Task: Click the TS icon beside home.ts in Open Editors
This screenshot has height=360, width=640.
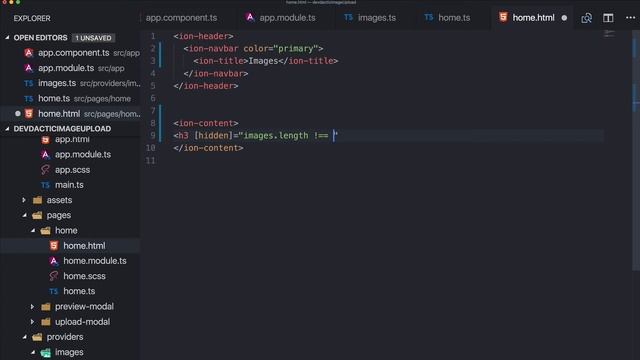Action: click(29, 99)
